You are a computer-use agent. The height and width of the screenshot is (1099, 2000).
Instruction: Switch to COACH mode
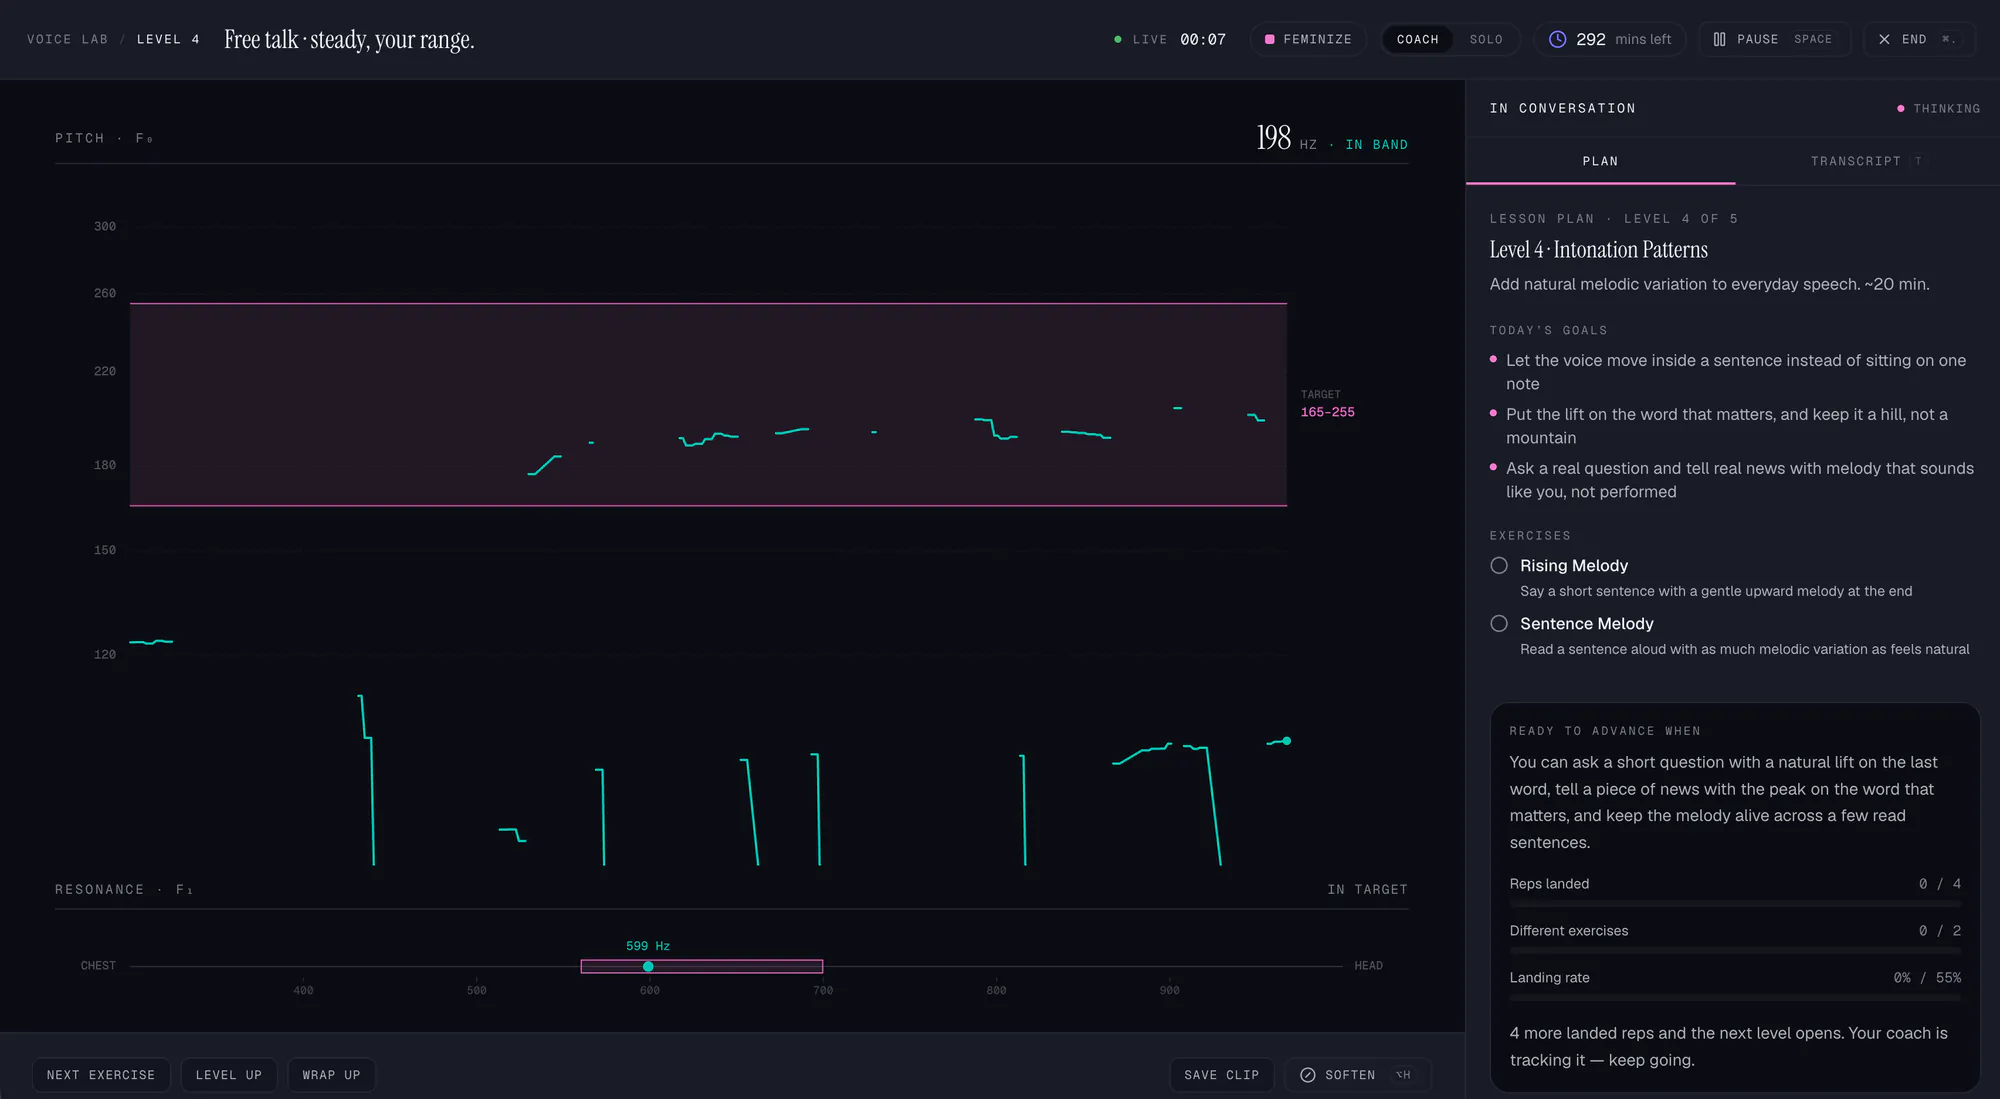coord(1417,39)
